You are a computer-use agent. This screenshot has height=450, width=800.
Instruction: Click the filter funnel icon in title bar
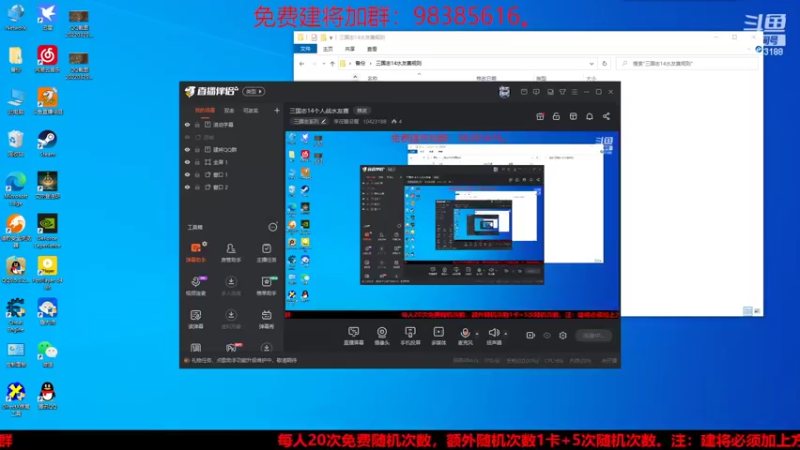562,92
